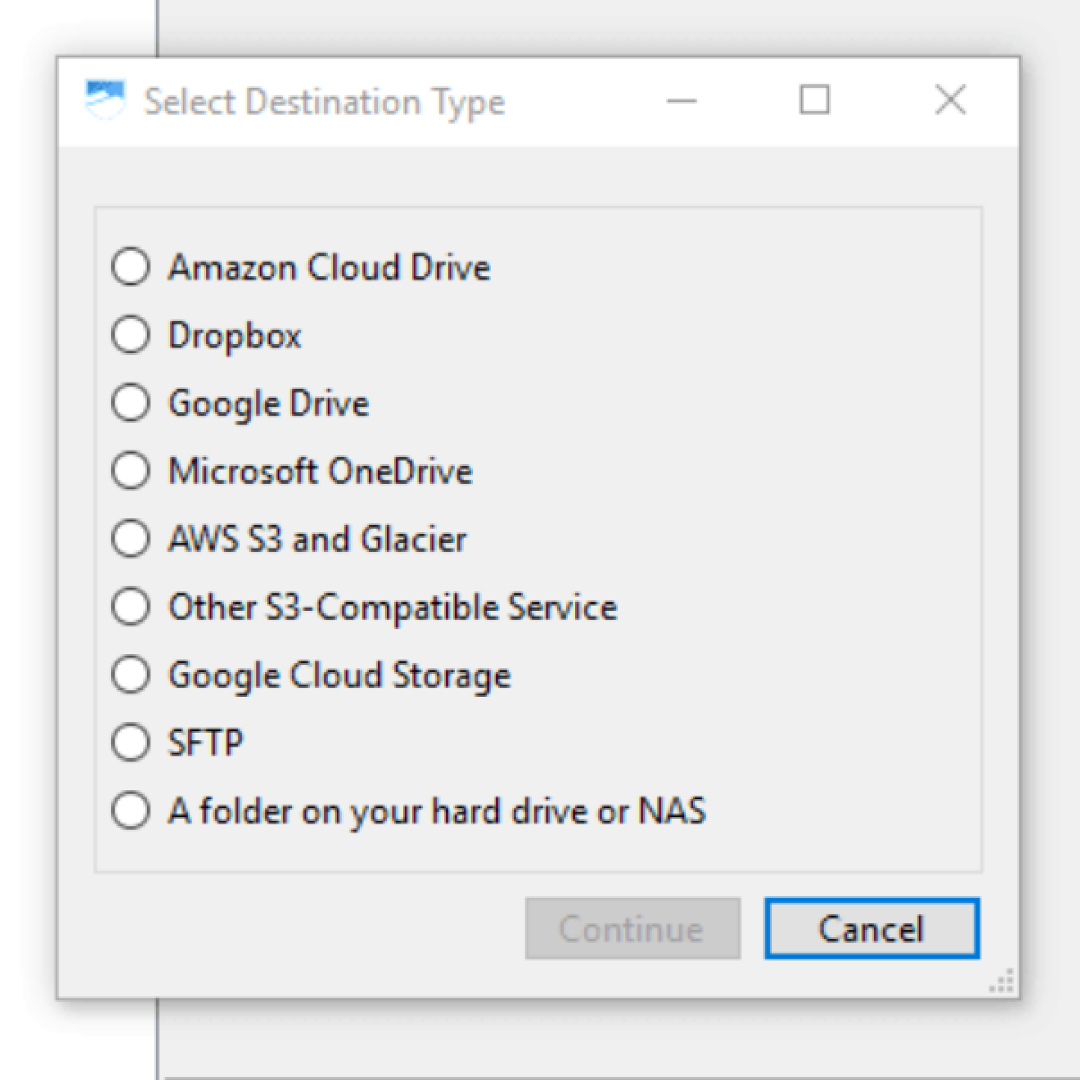This screenshot has height=1080, width=1080.
Task: Select Google Cloud Storage radio button
Action: pos(130,674)
